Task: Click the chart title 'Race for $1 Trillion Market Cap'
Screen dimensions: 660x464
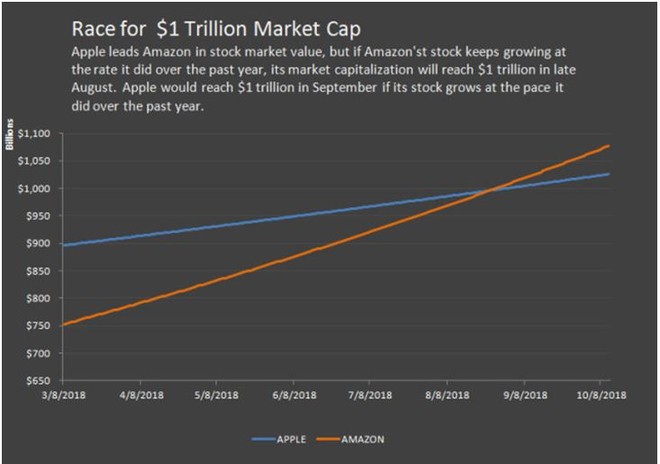Action: pyautogui.click(x=216, y=29)
